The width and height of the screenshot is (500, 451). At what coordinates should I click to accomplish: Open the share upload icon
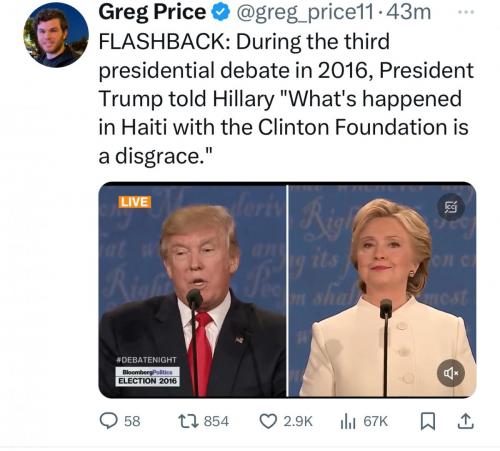point(465,421)
